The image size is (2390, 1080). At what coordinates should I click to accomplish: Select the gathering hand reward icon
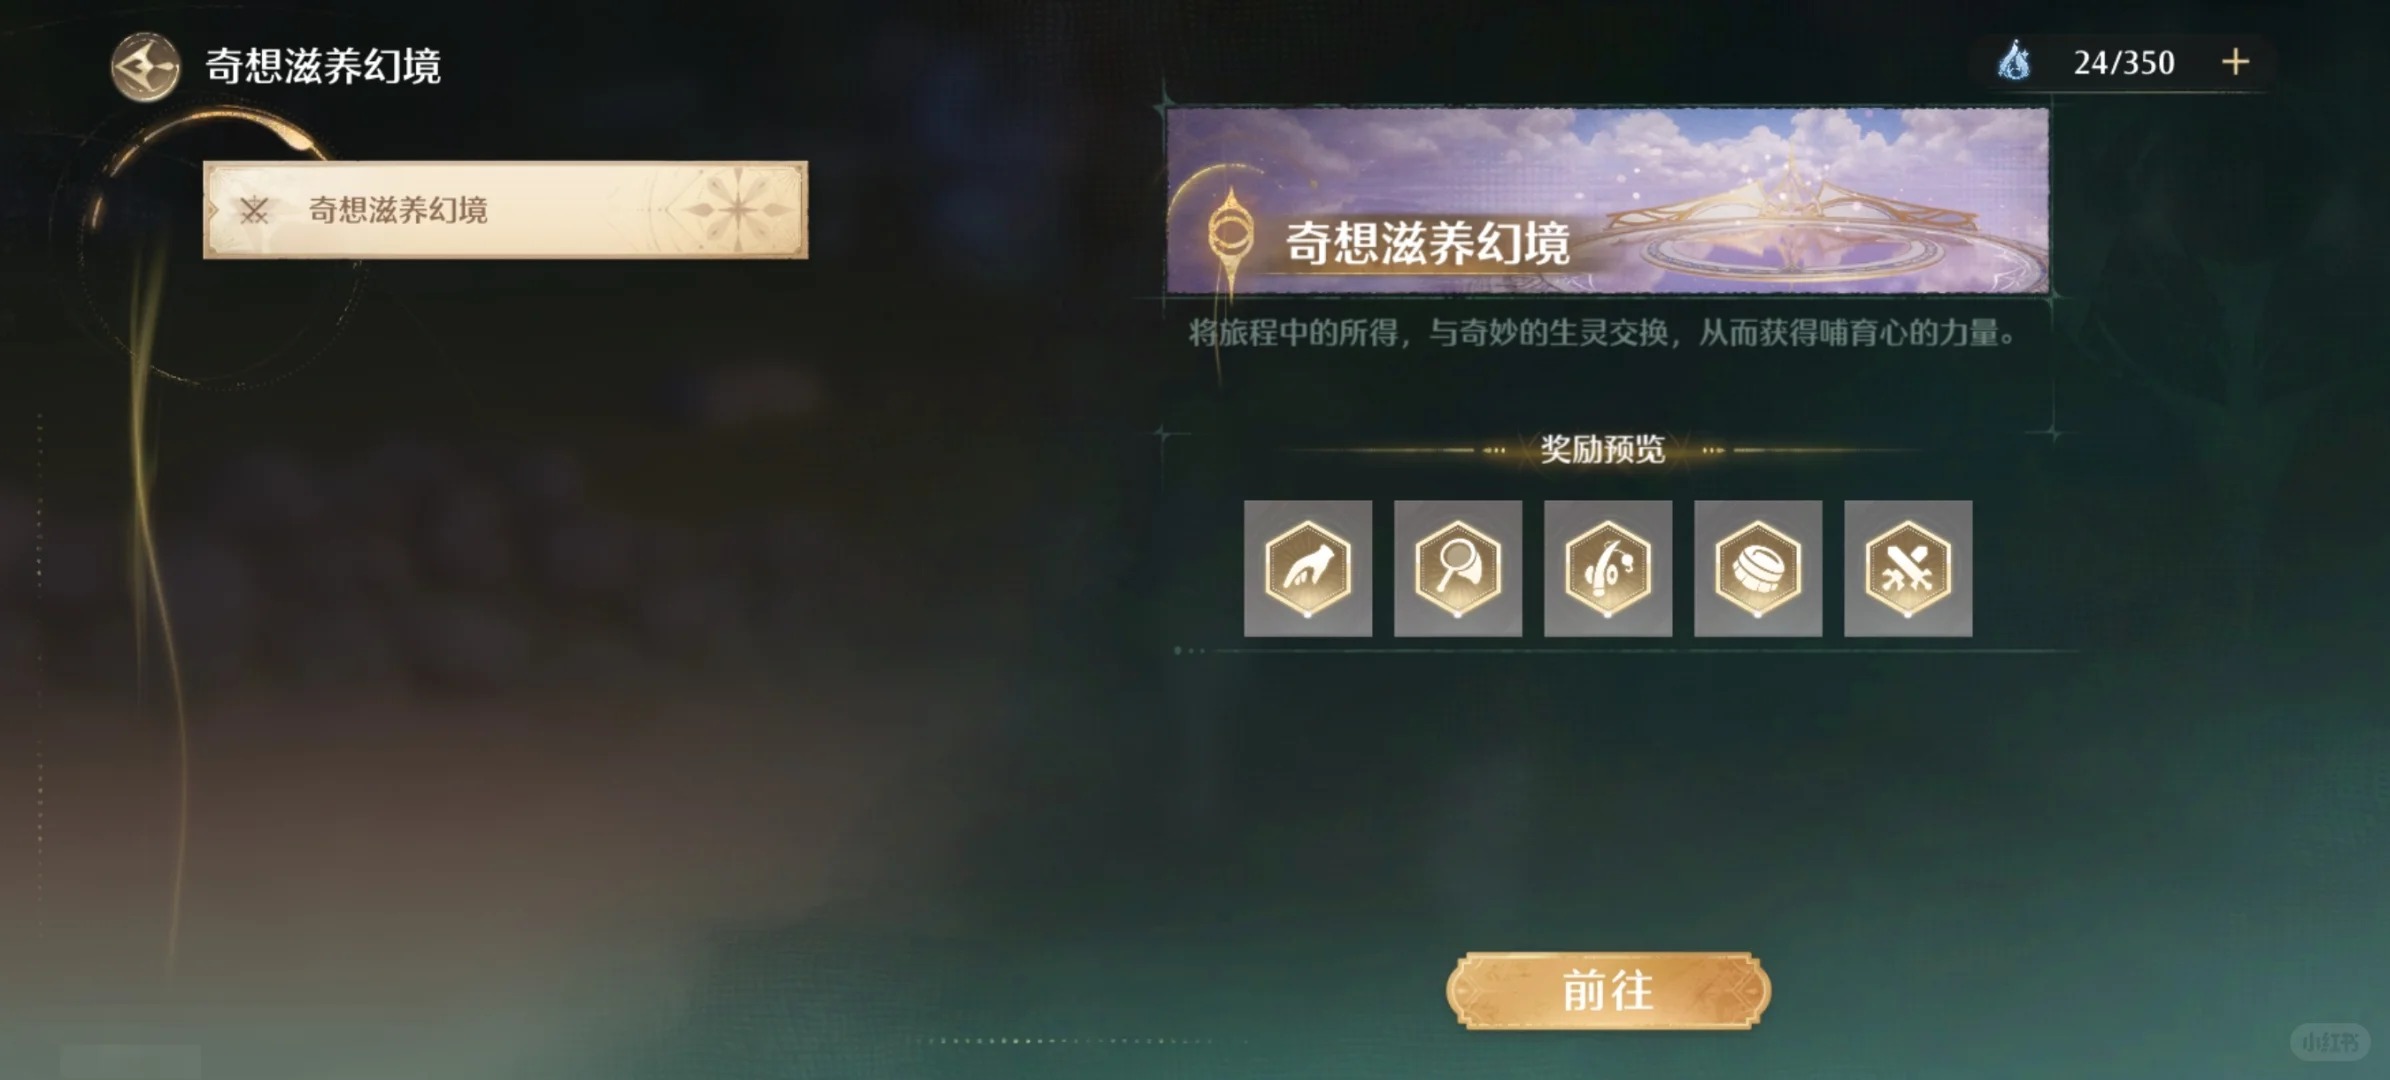1308,568
